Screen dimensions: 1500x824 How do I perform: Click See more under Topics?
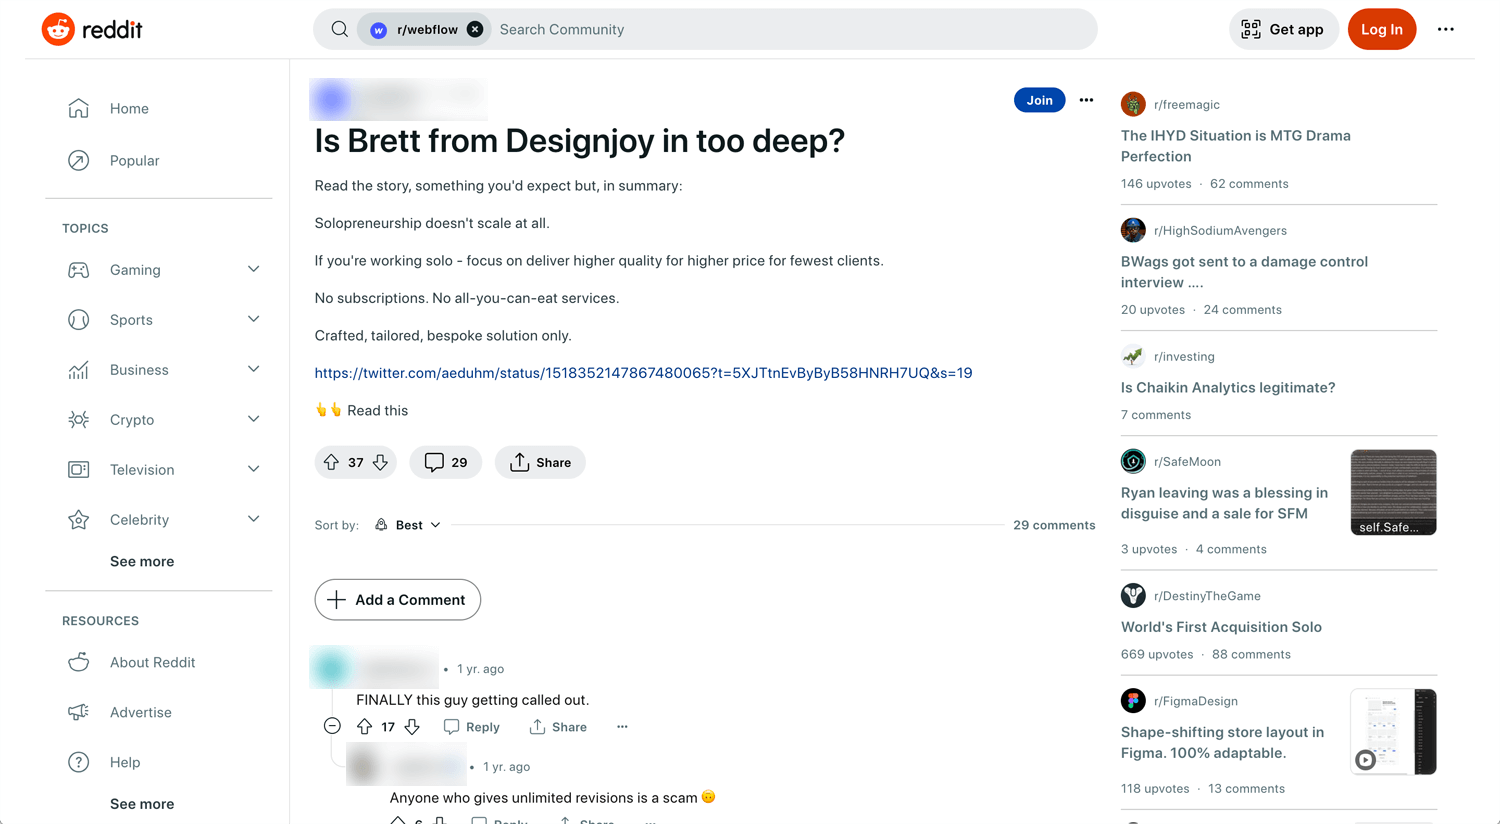tap(142, 561)
